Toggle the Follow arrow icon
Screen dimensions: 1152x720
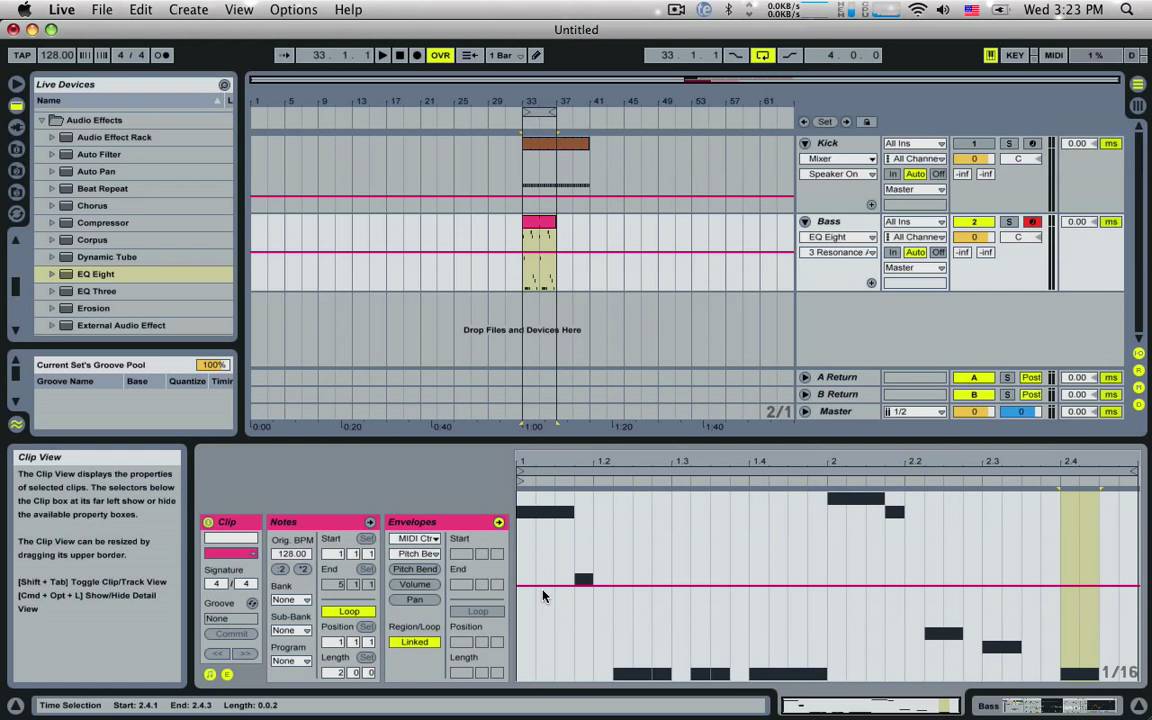point(284,55)
